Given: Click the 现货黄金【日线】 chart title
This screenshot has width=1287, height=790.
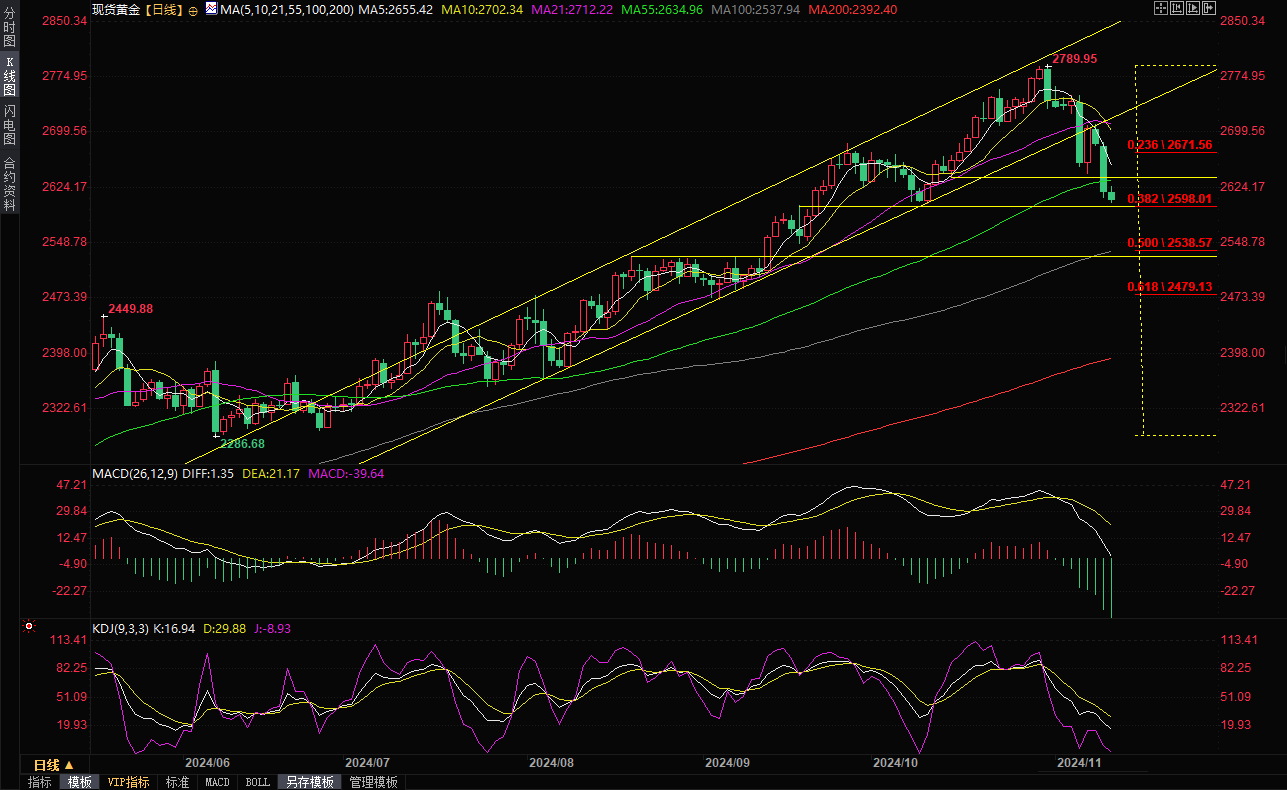Looking at the screenshot, I should (x=137, y=9).
